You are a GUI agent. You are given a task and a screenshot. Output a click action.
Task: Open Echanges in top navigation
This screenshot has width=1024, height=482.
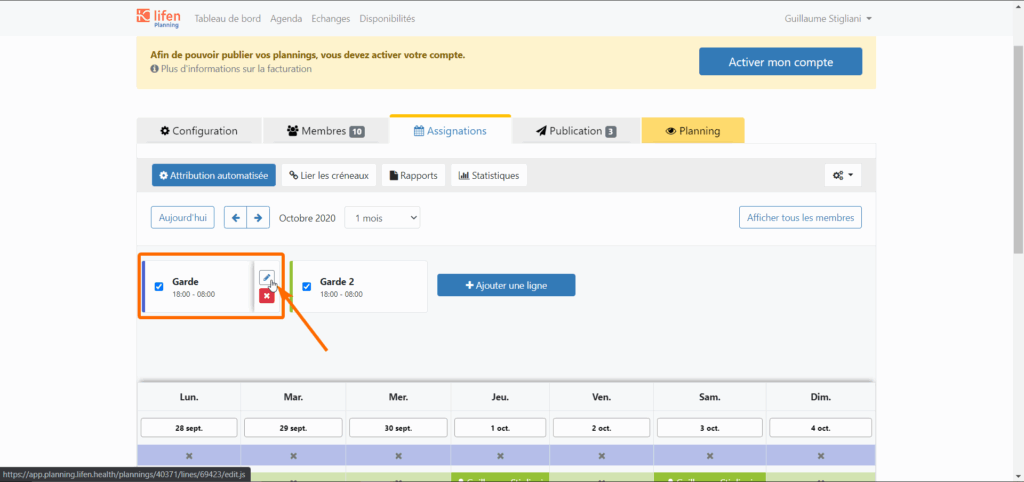pos(330,19)
